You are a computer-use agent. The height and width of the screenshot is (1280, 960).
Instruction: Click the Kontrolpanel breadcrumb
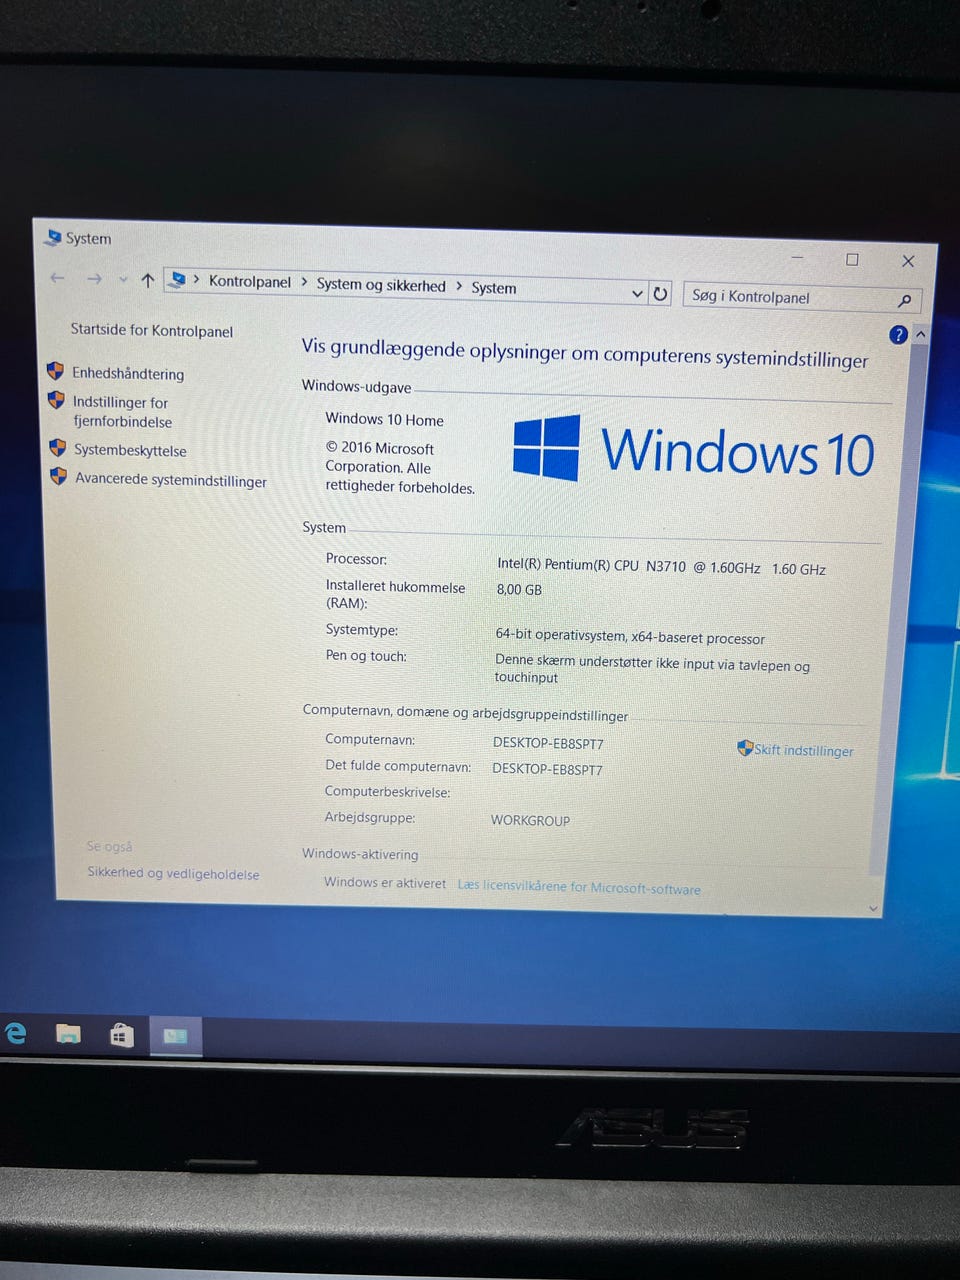pyautogui.click(x=249, y=282)
